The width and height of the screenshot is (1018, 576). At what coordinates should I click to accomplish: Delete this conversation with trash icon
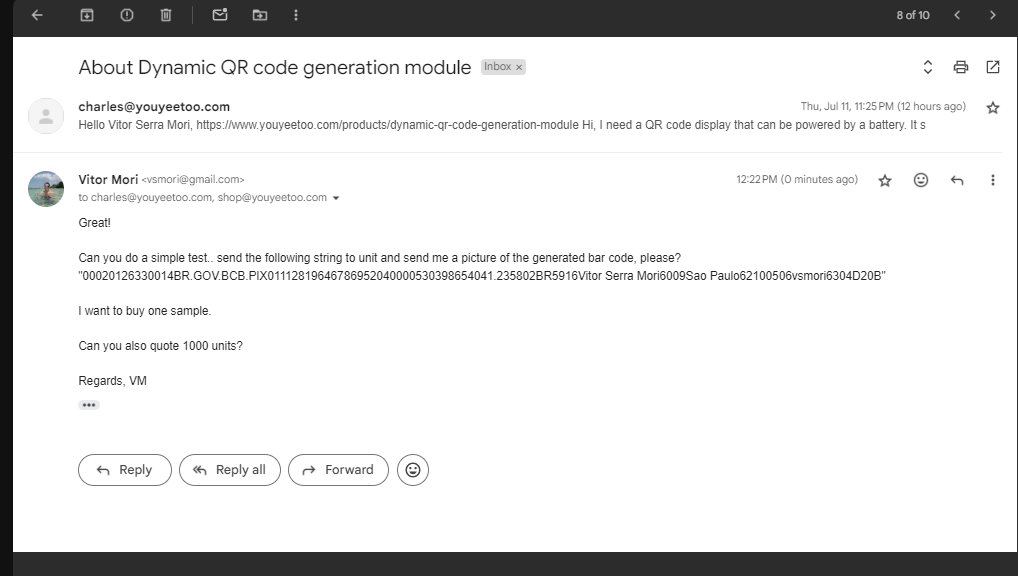click(x=166, y=15)
